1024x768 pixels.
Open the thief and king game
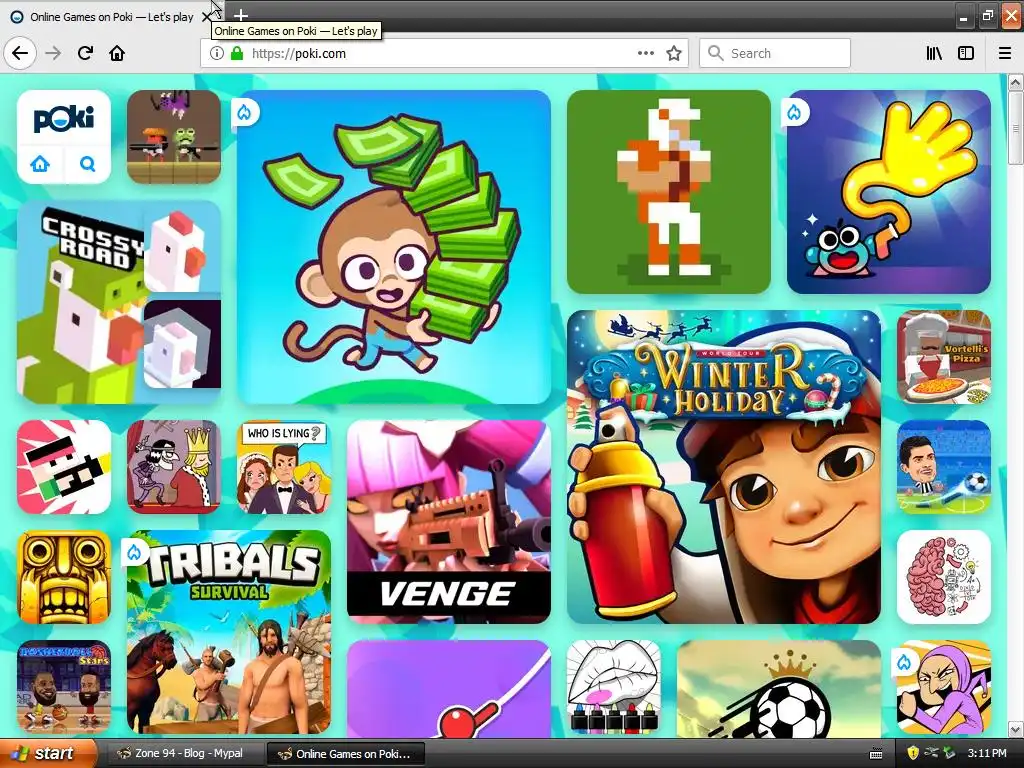(174, 467)
